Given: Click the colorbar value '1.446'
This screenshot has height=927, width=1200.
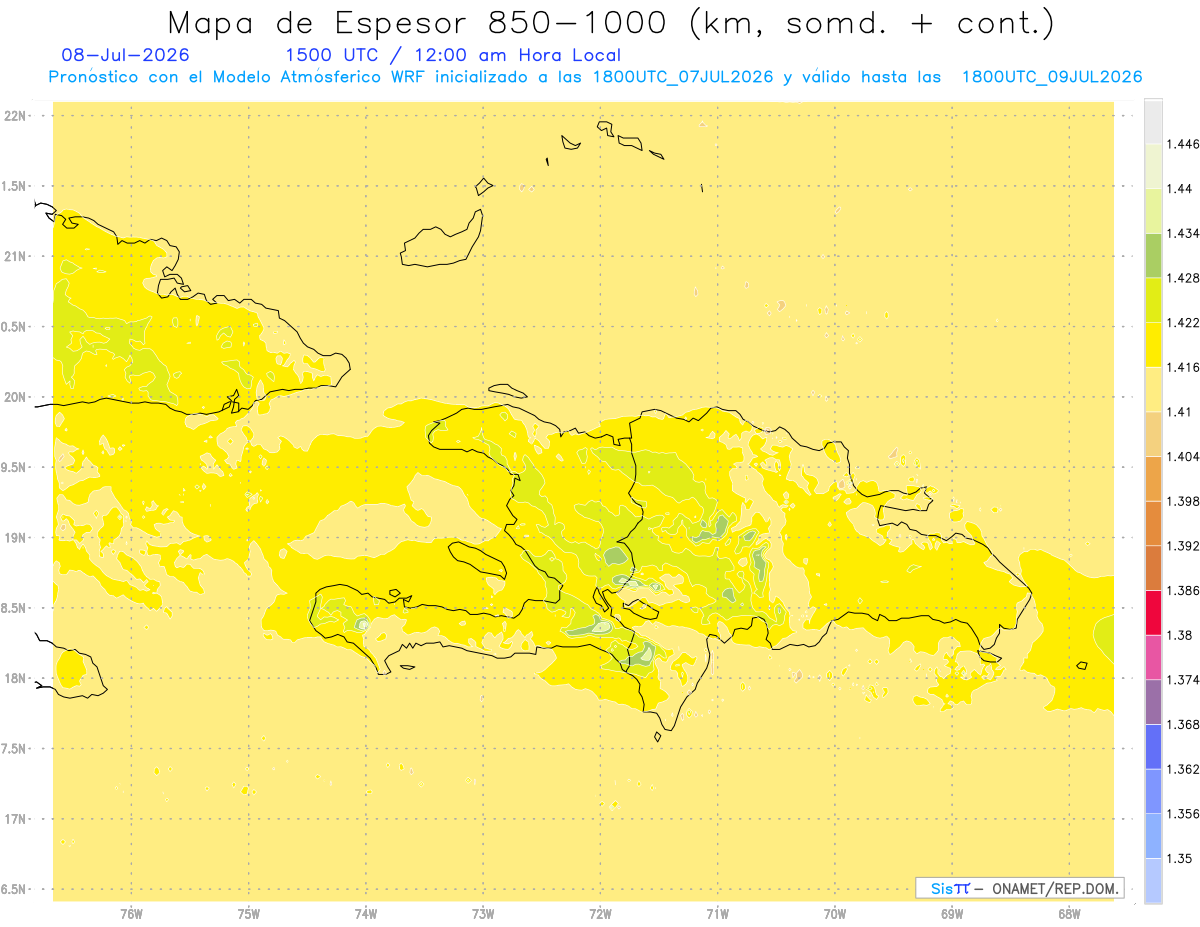Looking at the screenshot, I should tap(1182, 144).
